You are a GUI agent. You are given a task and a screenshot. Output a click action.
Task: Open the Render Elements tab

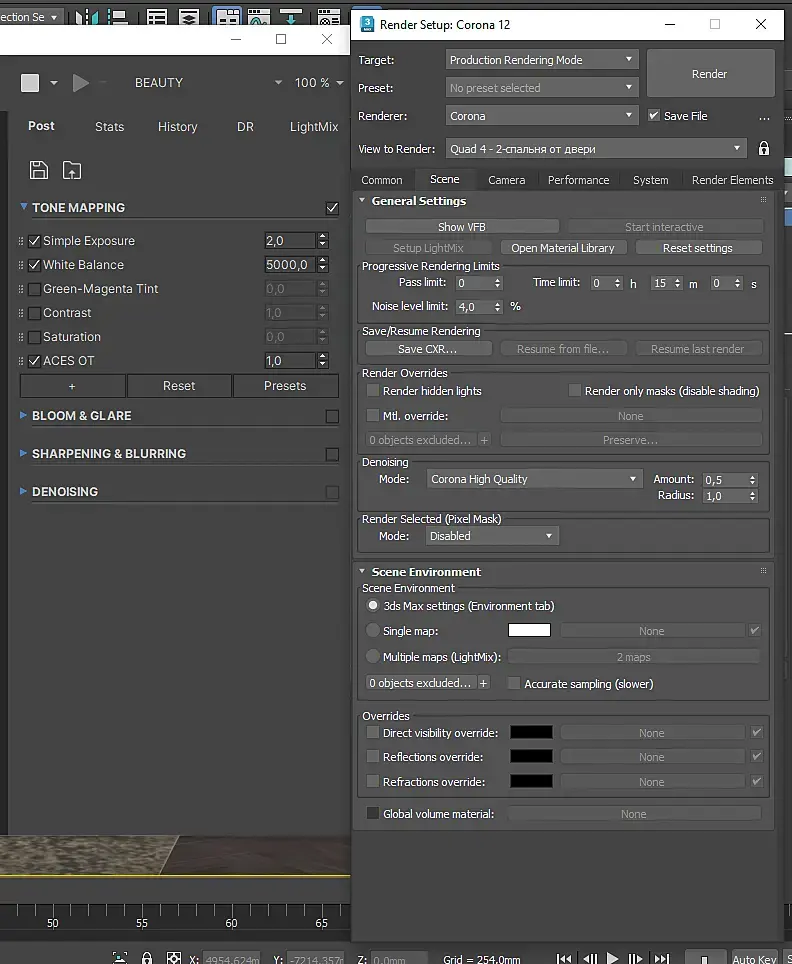tap(732, 180)
